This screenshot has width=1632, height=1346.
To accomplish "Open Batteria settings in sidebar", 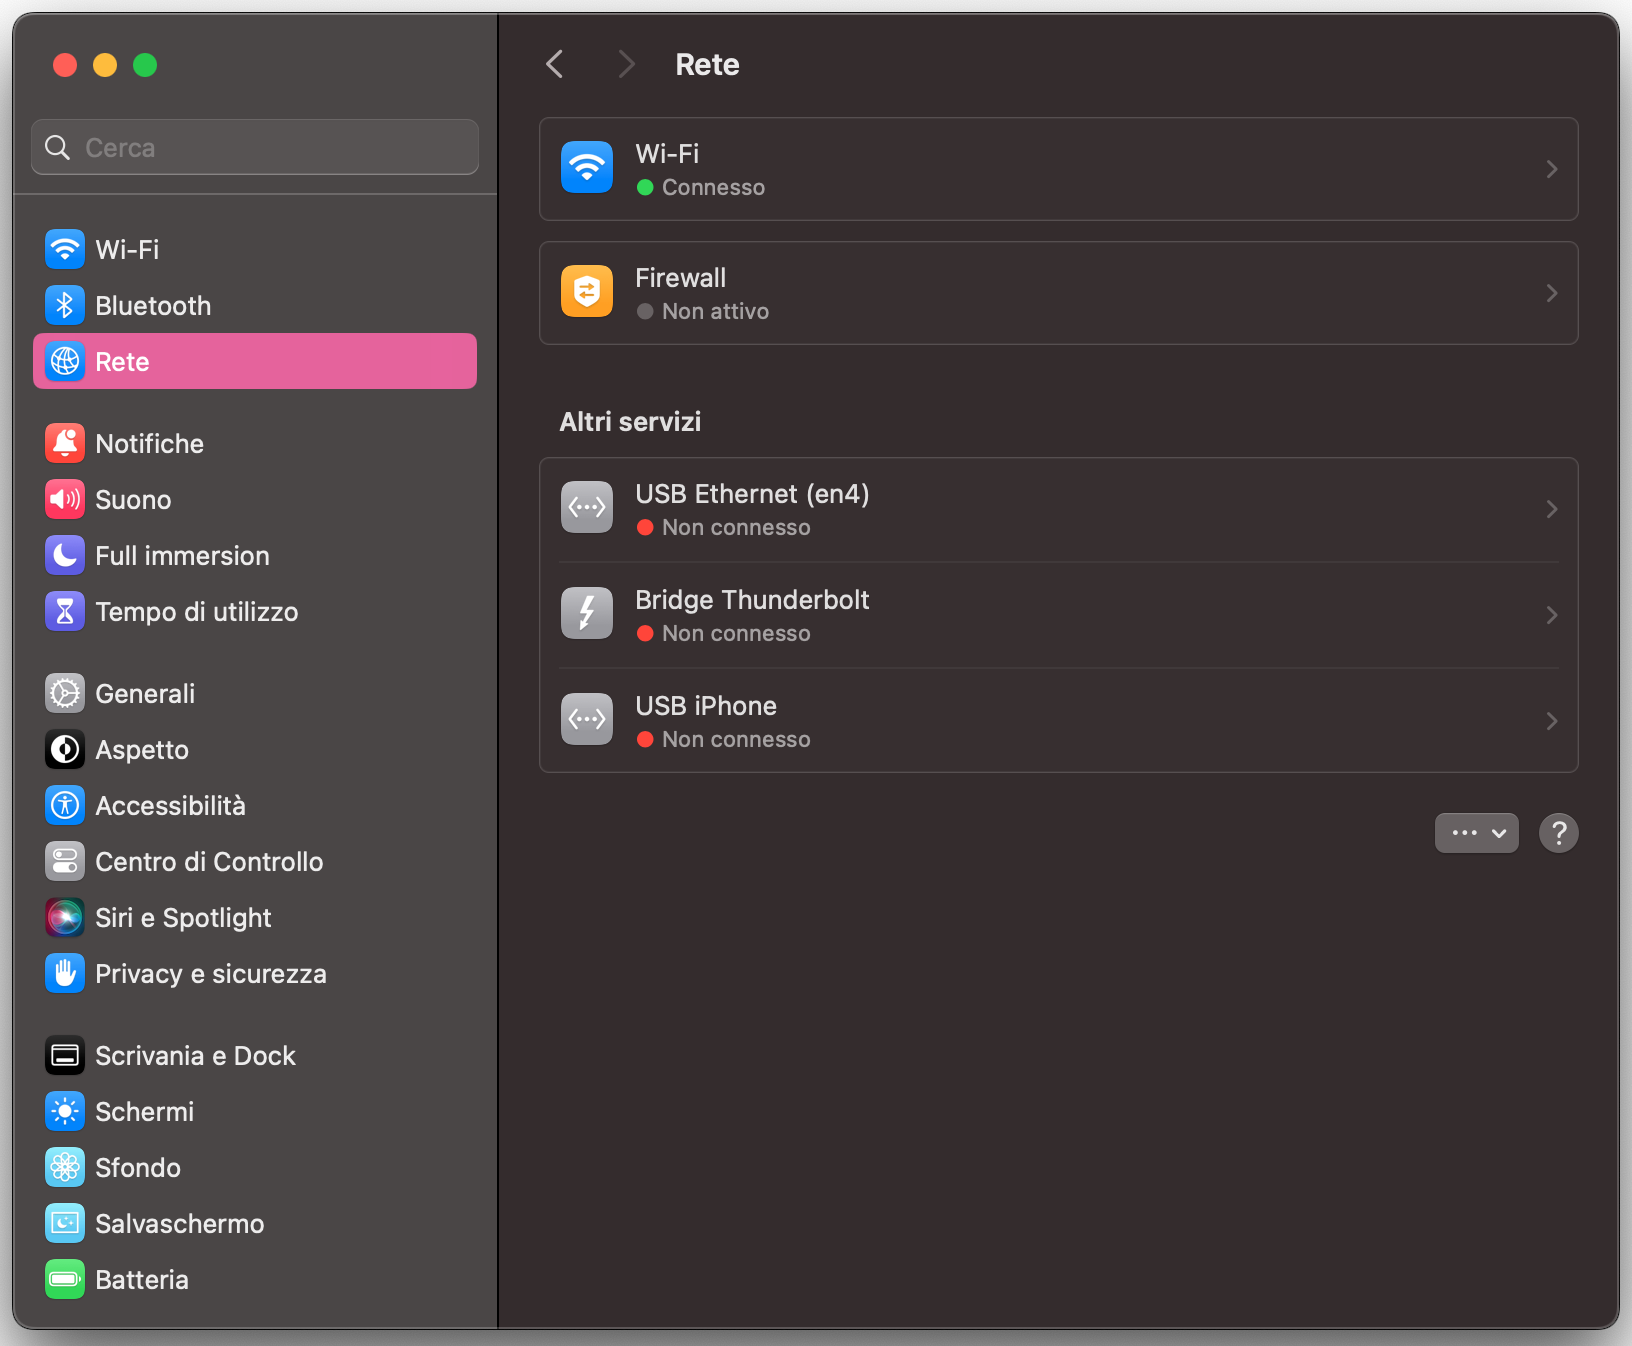I will (141, 1280).
